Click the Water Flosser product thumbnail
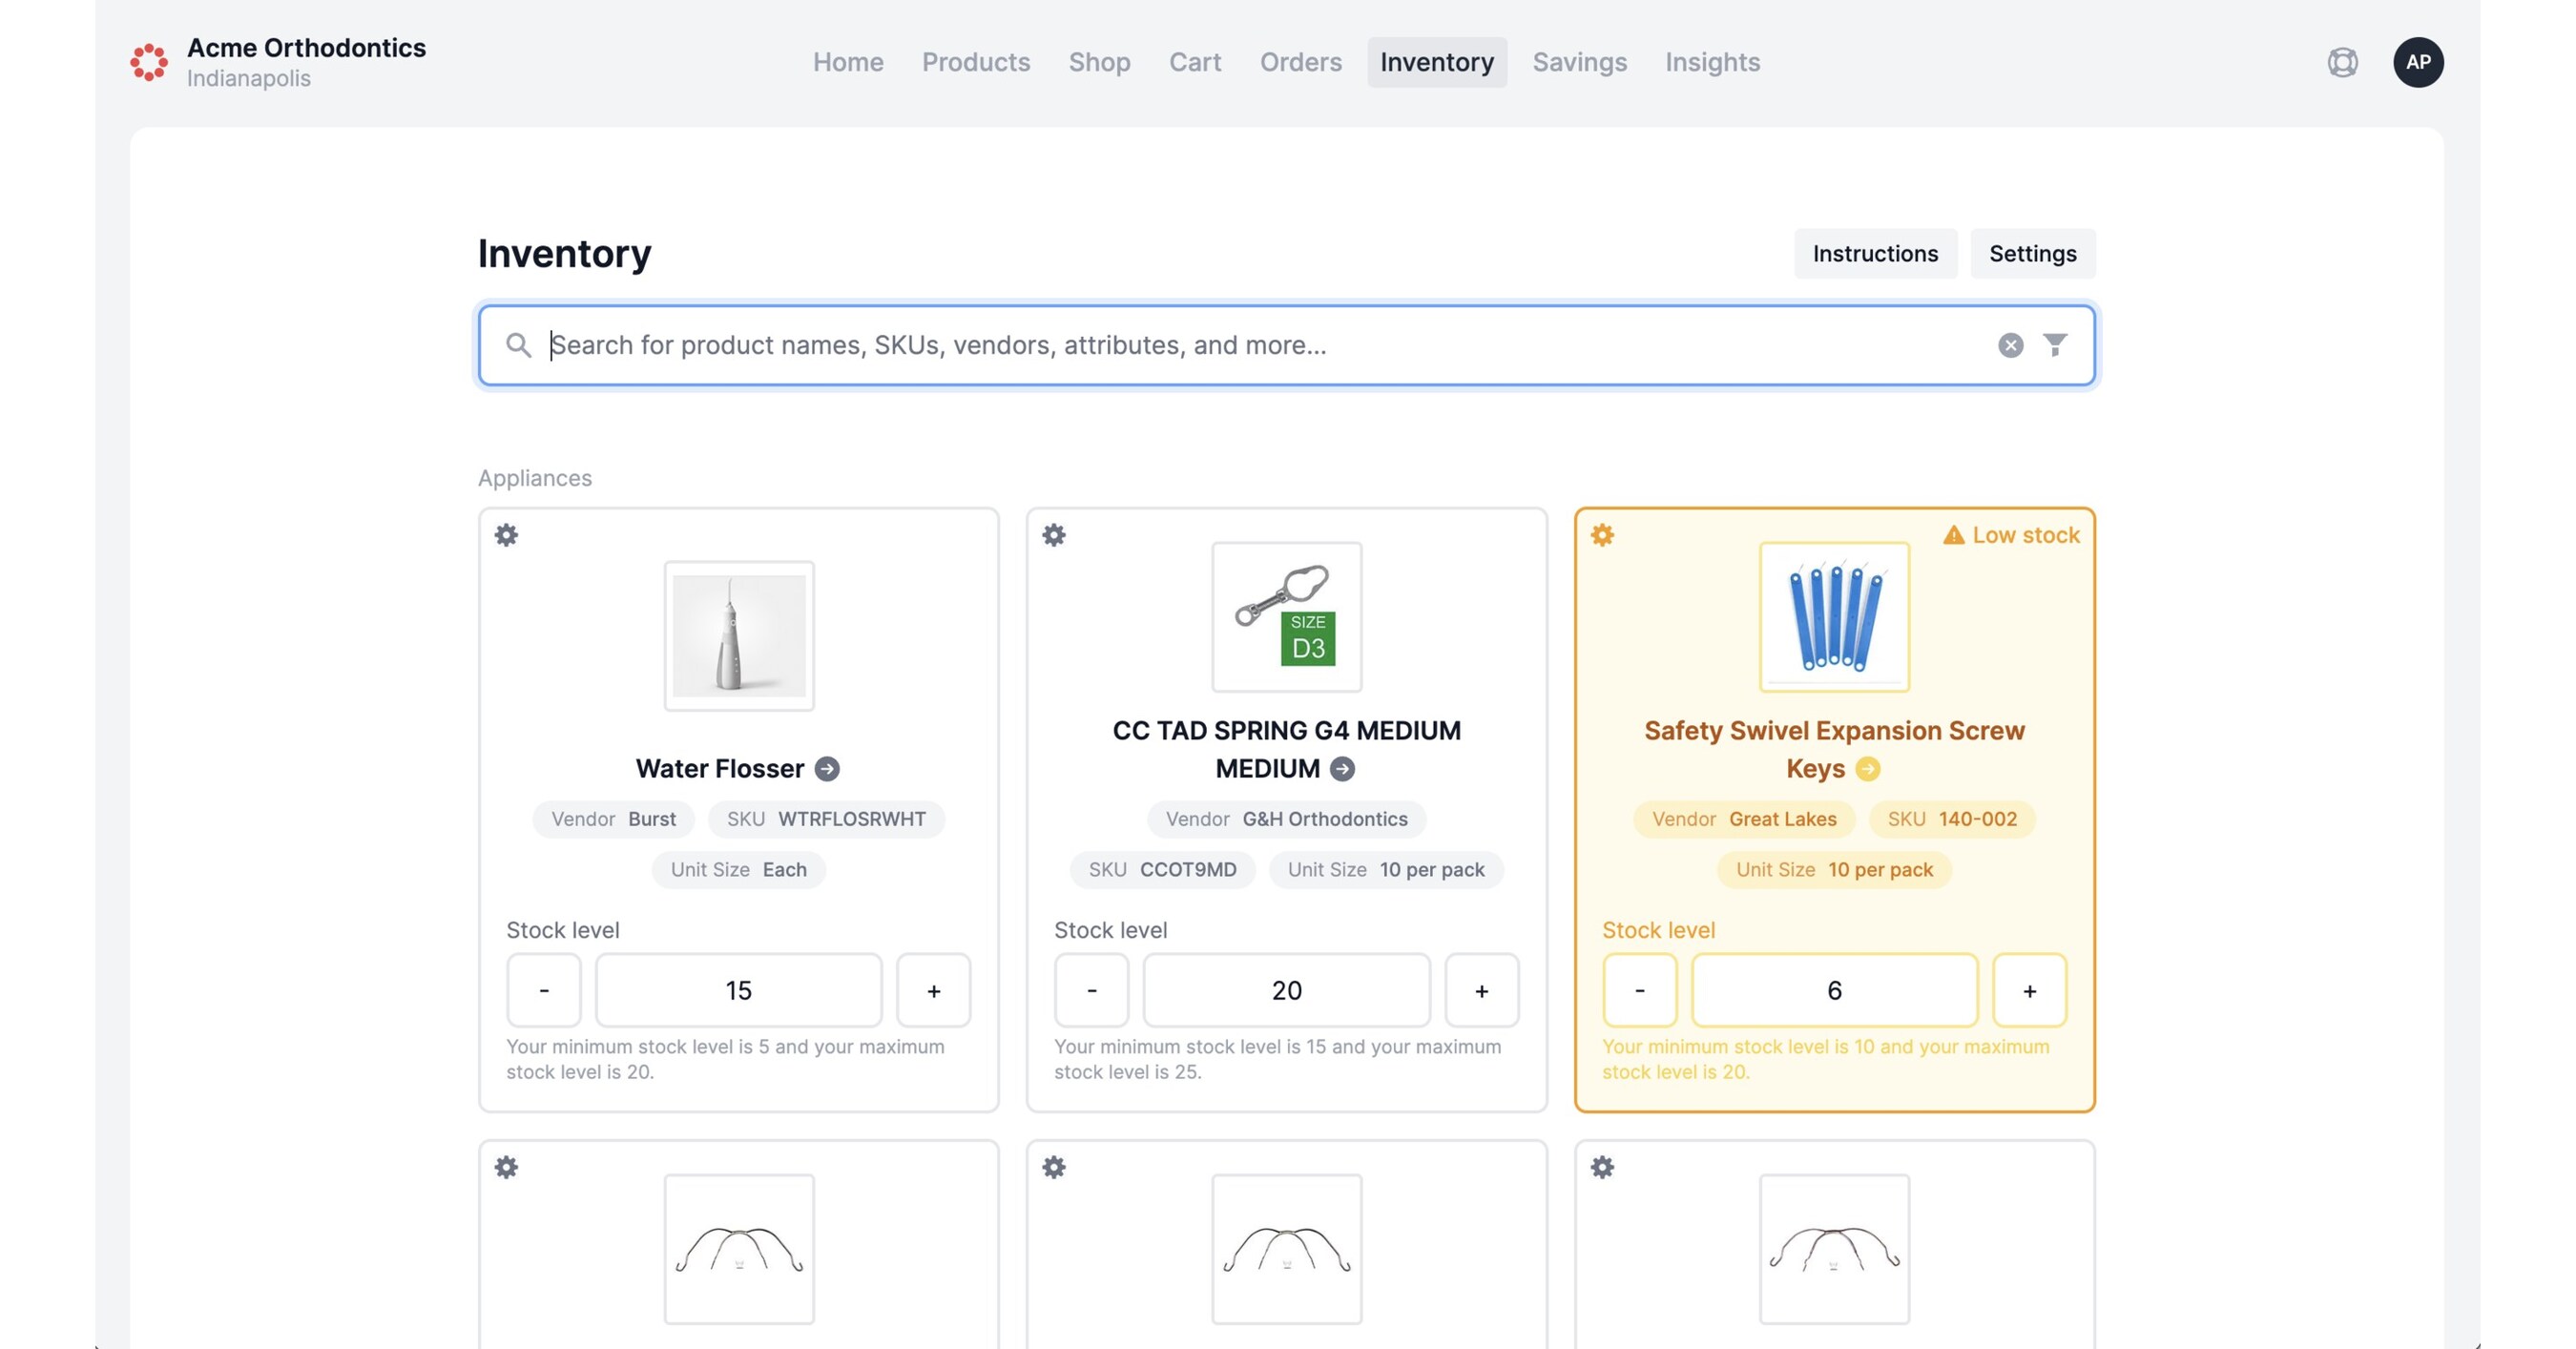The width and height of the screenshot is (2576, 1349). [739, 636]
